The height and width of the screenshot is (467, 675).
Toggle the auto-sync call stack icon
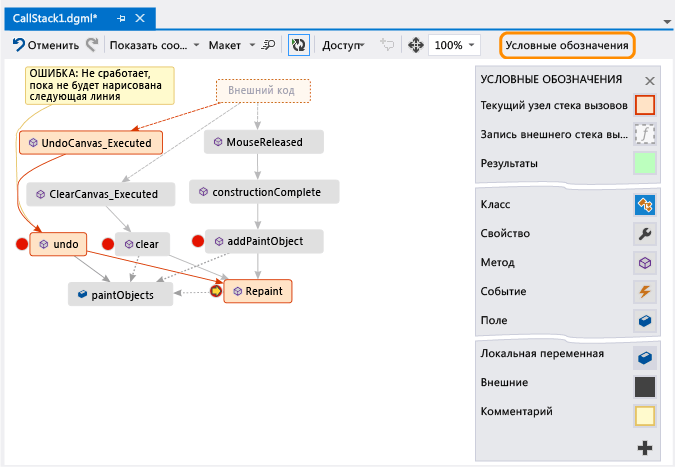(299, 45)
